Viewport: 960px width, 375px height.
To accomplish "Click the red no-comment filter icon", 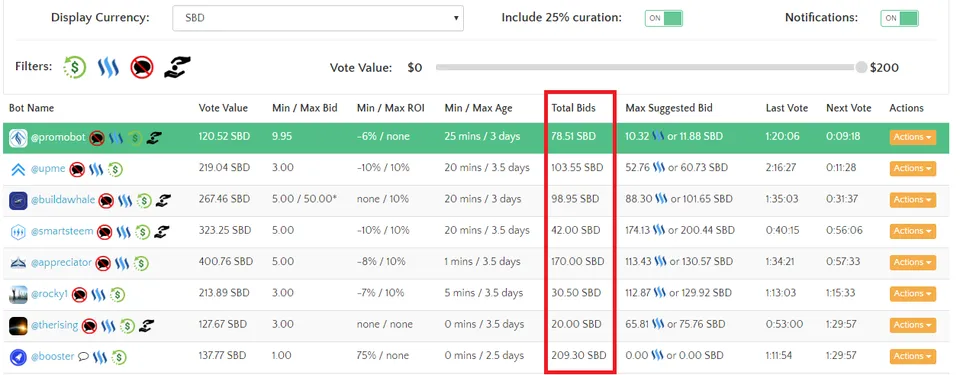I will point(141,67).
